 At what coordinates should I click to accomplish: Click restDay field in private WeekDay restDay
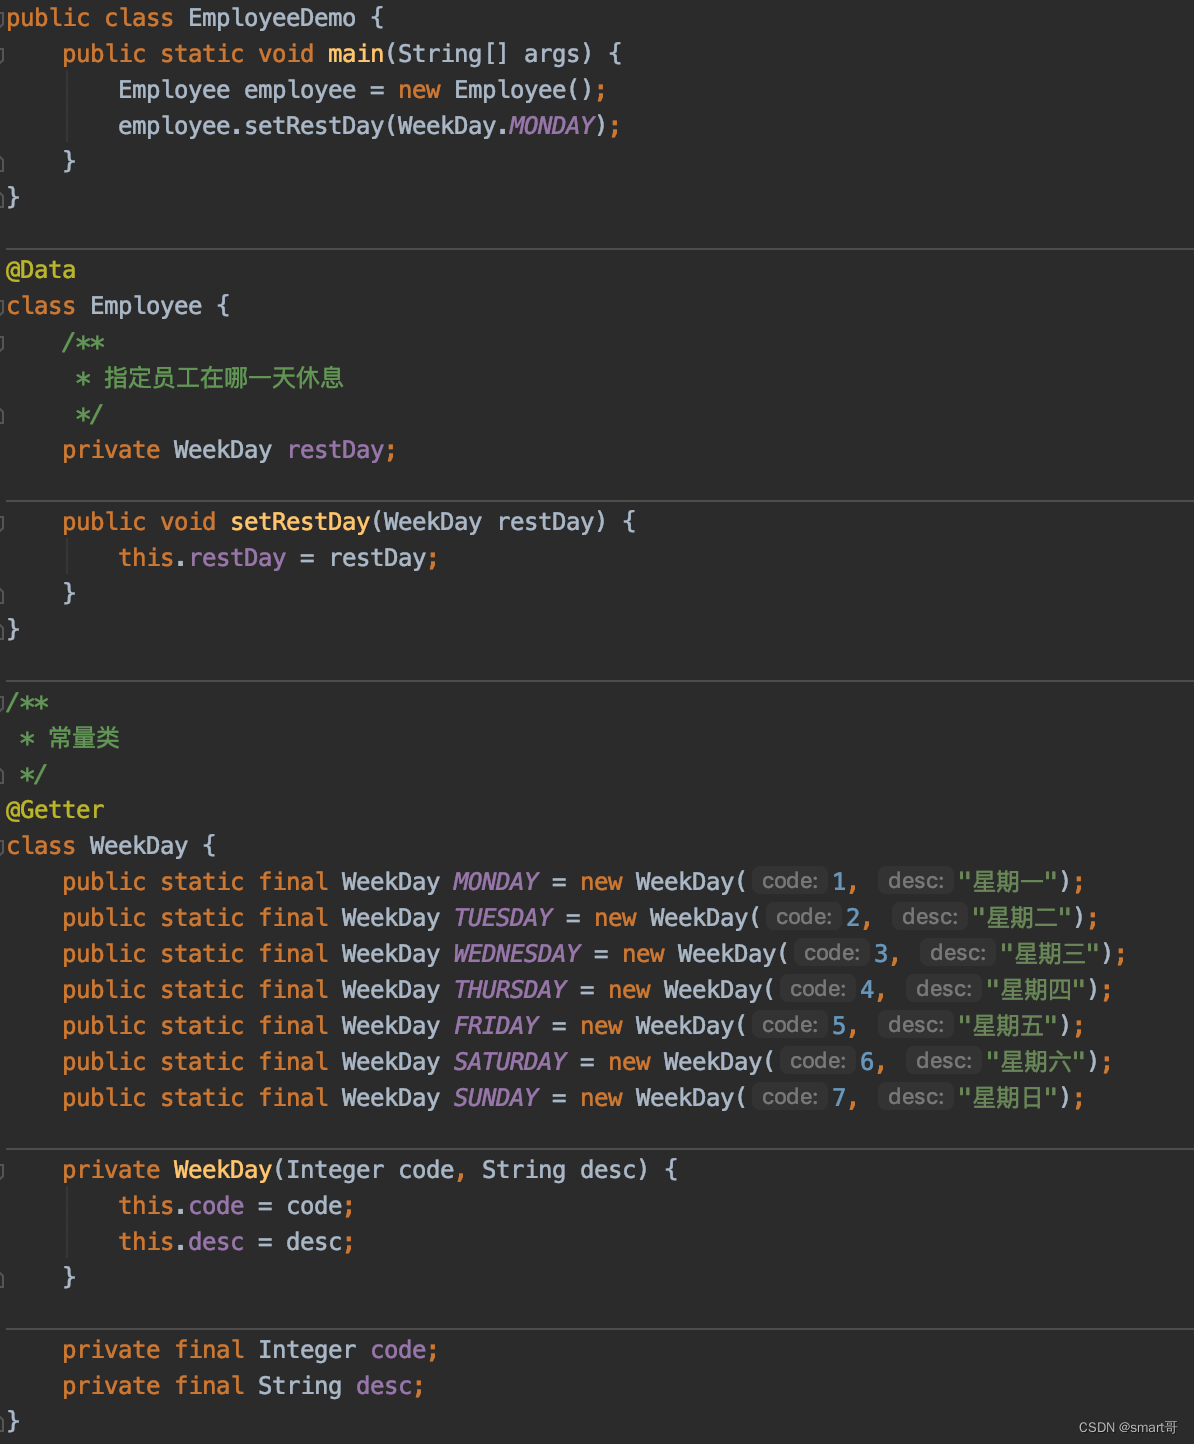[x=336, y=450]
